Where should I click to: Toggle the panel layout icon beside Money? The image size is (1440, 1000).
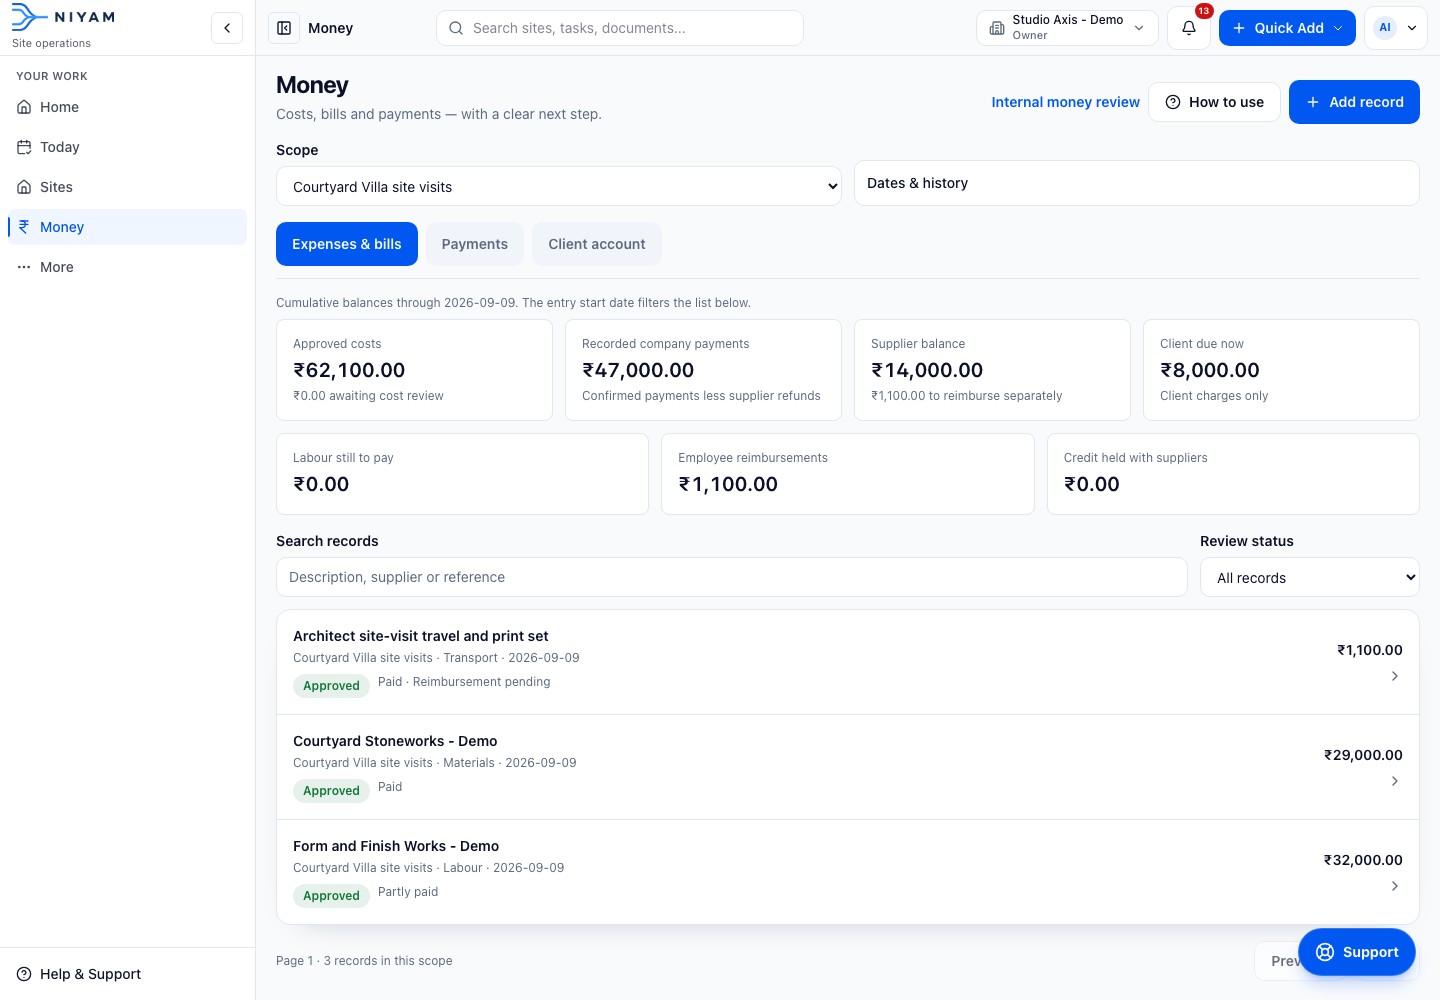pos(284,28)
